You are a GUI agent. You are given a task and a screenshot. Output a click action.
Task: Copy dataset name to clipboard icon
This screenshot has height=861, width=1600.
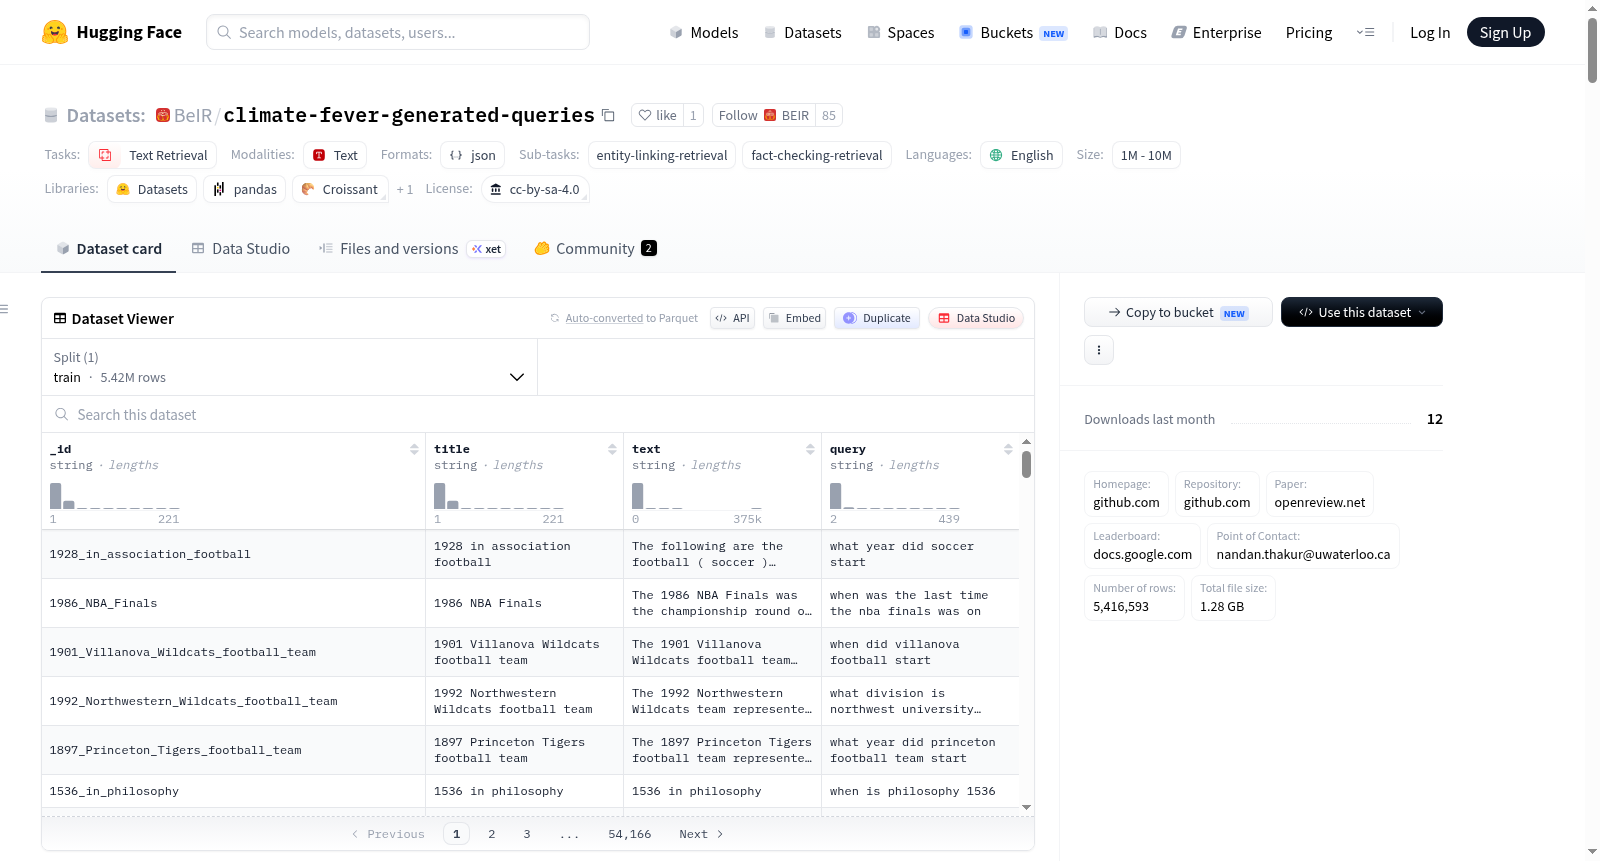(608, 115)
